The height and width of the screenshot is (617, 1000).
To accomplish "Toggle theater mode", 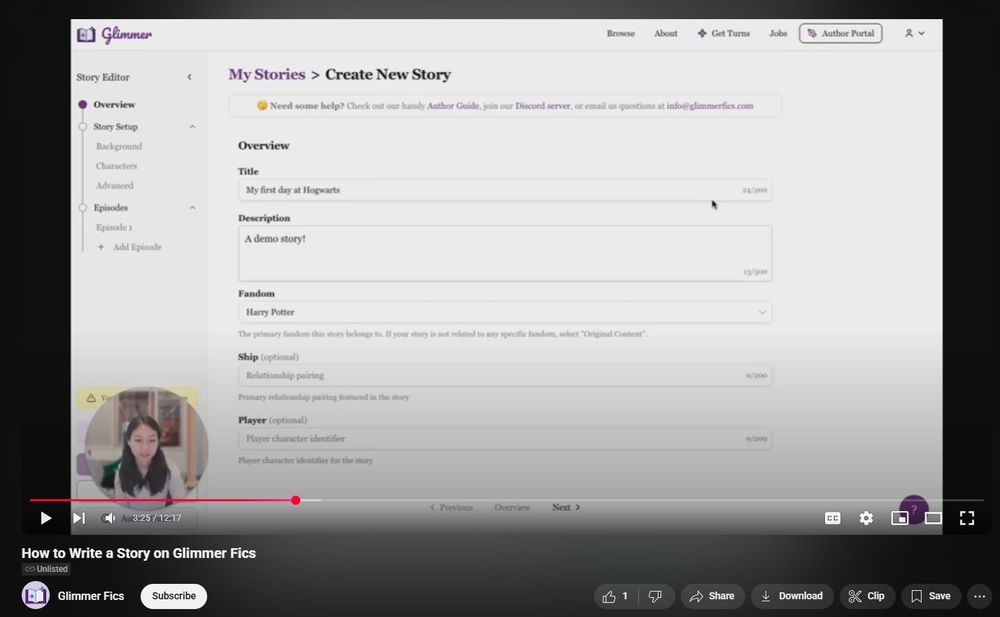I will tap(933, 518).
